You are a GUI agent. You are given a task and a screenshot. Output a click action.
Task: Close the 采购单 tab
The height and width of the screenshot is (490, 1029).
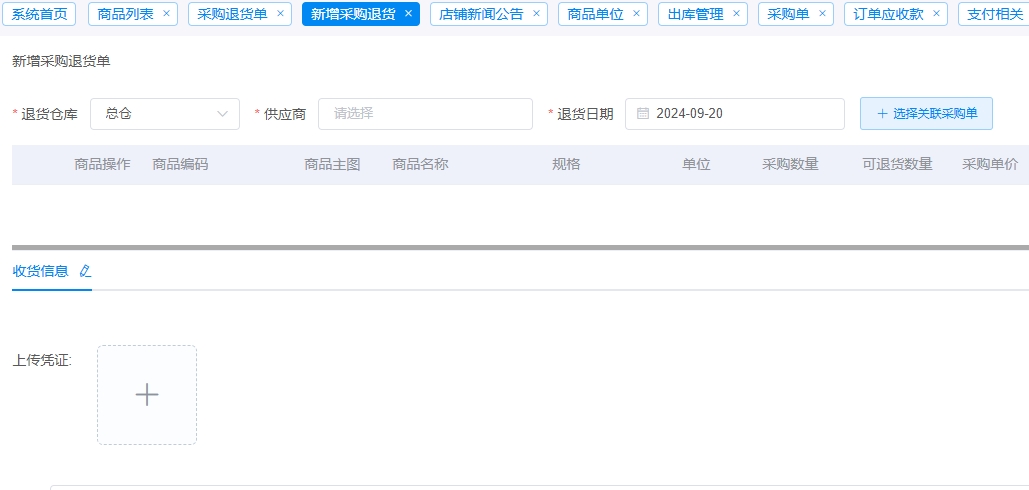(822, 14)
